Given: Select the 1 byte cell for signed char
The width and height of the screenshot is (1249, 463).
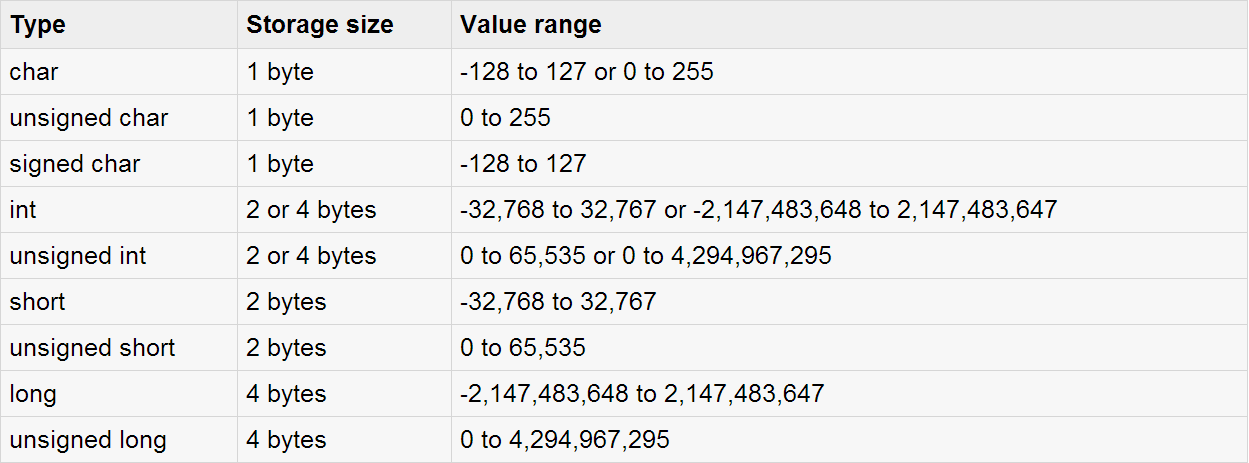Looking at the screenshot, I should tap(280, 164).
